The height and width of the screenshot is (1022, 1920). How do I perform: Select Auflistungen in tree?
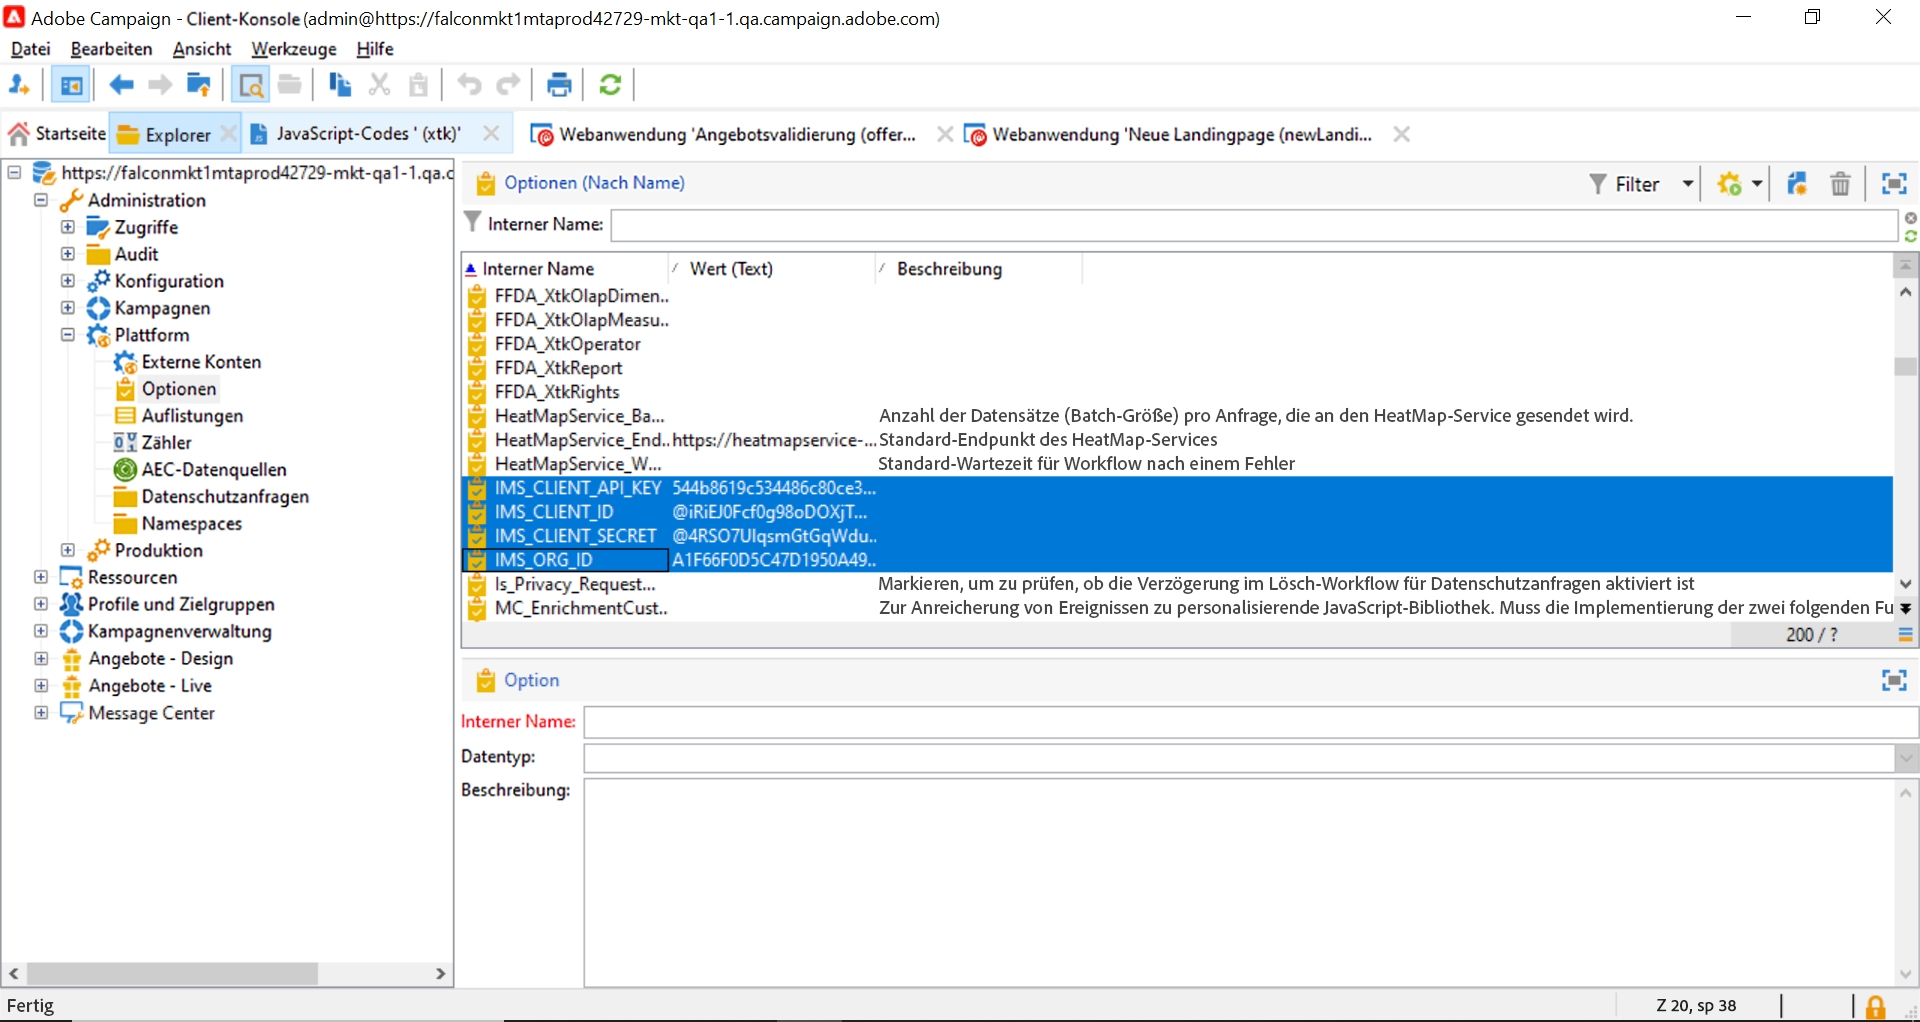click(x=192, y=416)
